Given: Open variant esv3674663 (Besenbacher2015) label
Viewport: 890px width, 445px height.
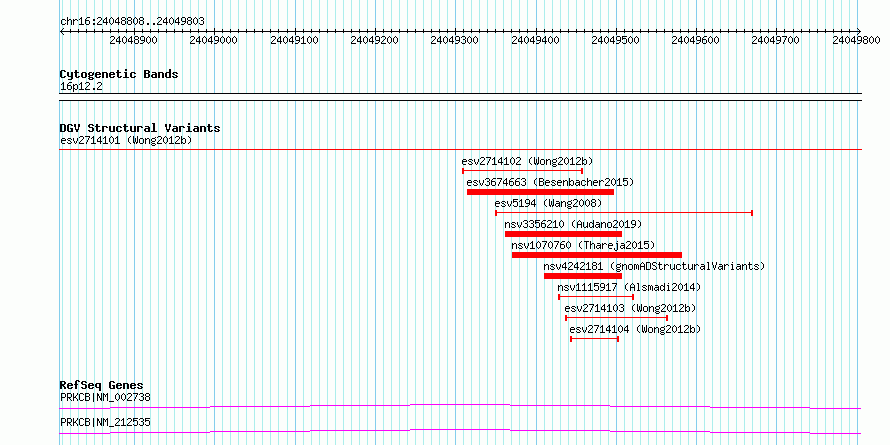Looking at the screenshot, I should tap(550, 182).
